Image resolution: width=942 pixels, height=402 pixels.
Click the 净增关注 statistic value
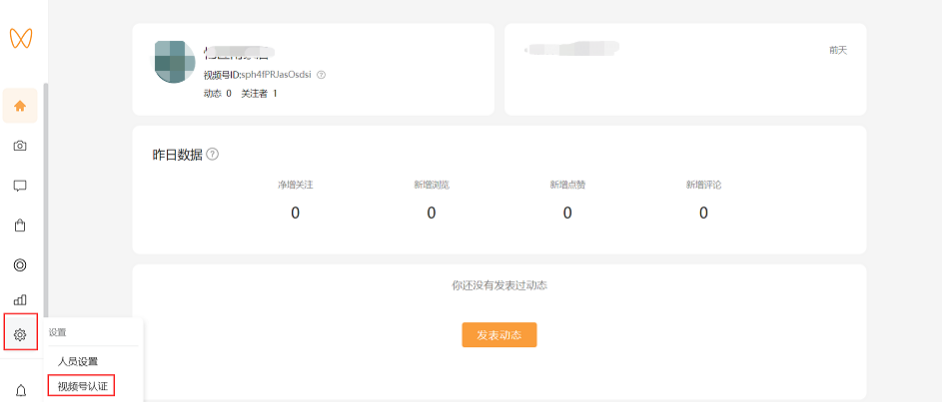(x=295, y=213)
